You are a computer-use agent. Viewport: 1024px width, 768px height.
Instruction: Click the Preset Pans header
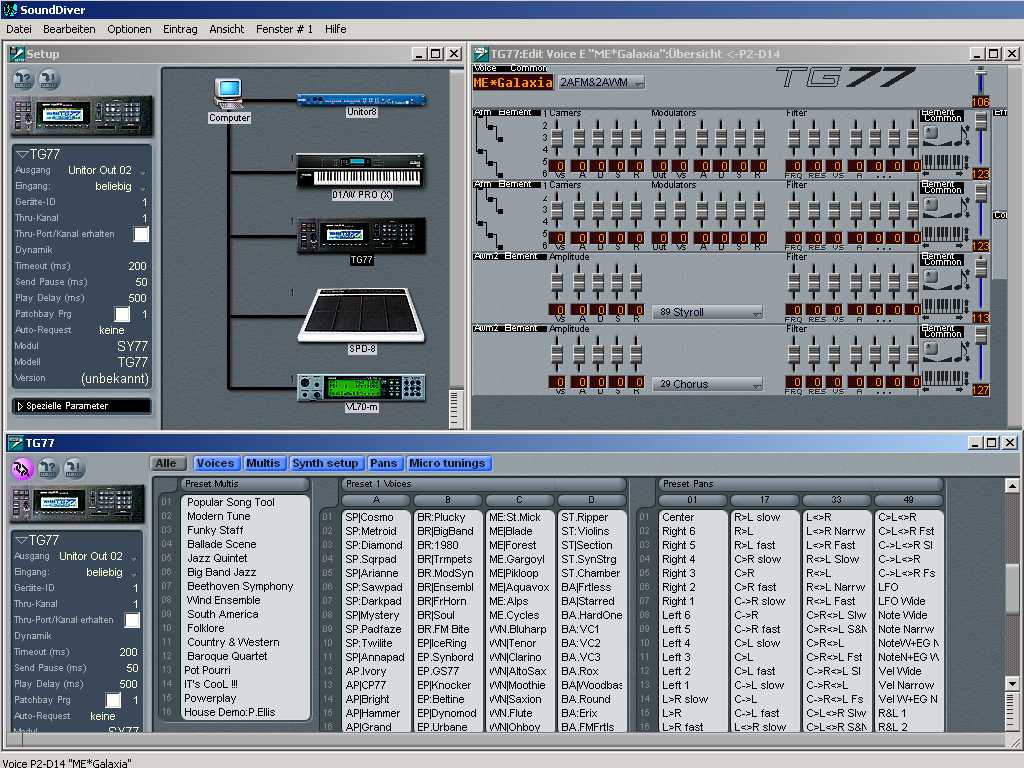point(800,484)
